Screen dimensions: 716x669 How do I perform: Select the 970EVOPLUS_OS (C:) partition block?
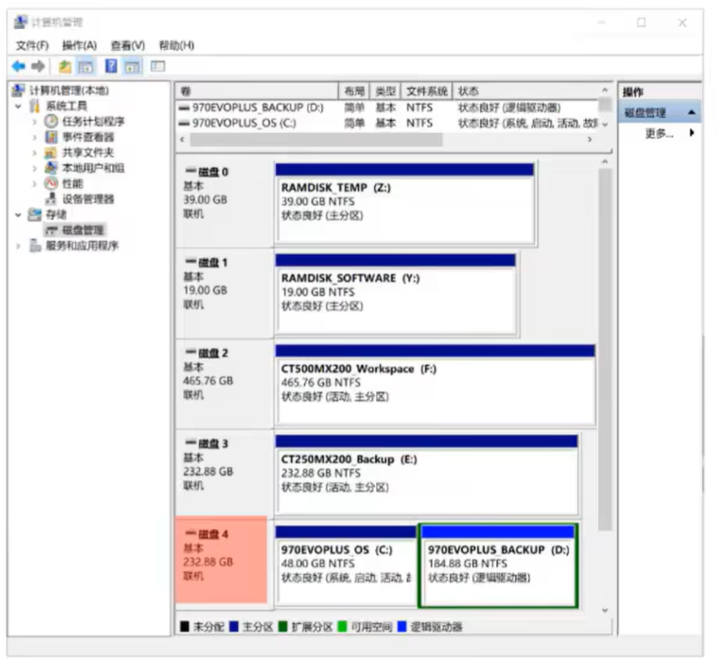click(346, 565)
